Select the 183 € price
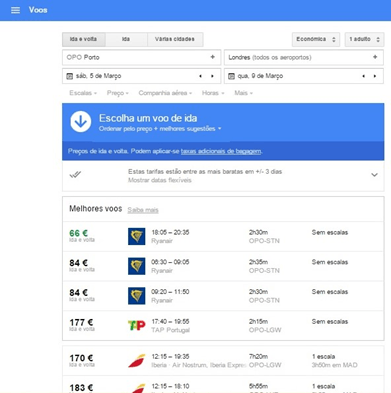 [81, 388]
